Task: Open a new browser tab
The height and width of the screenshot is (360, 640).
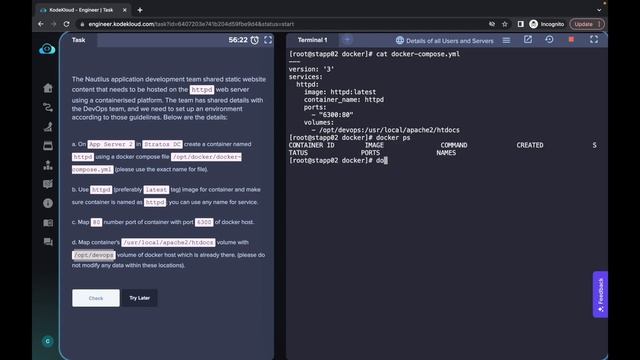Action: click(140, 10)
